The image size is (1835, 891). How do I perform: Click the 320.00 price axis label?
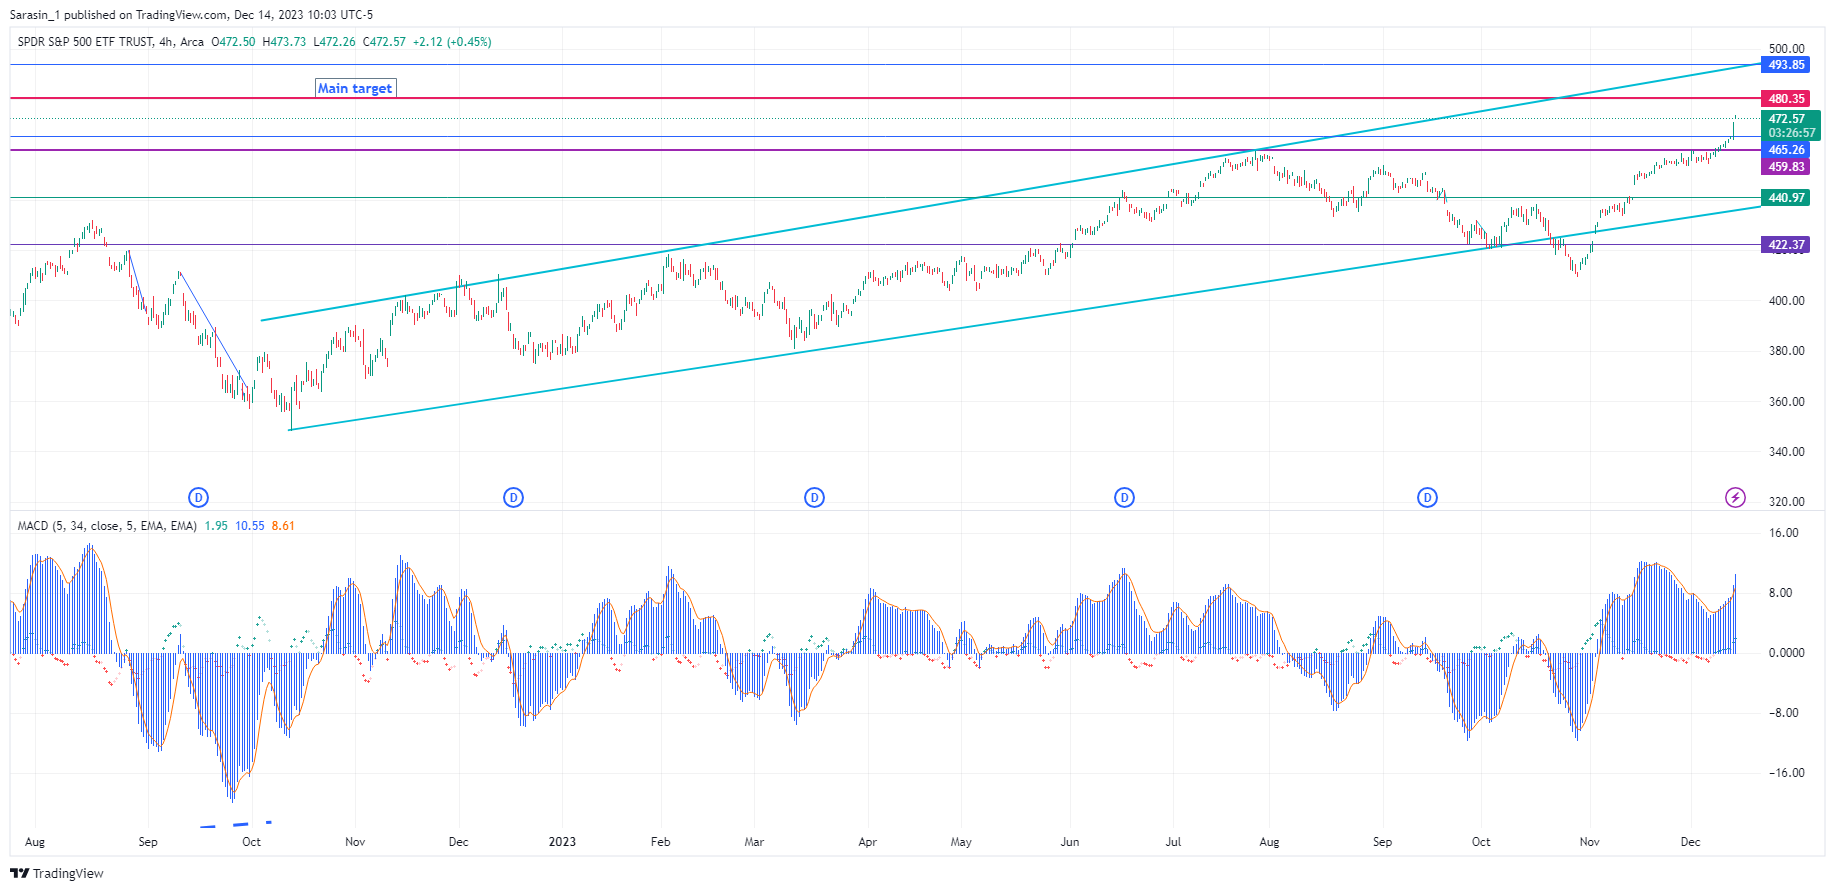(x=1787, y=502)
